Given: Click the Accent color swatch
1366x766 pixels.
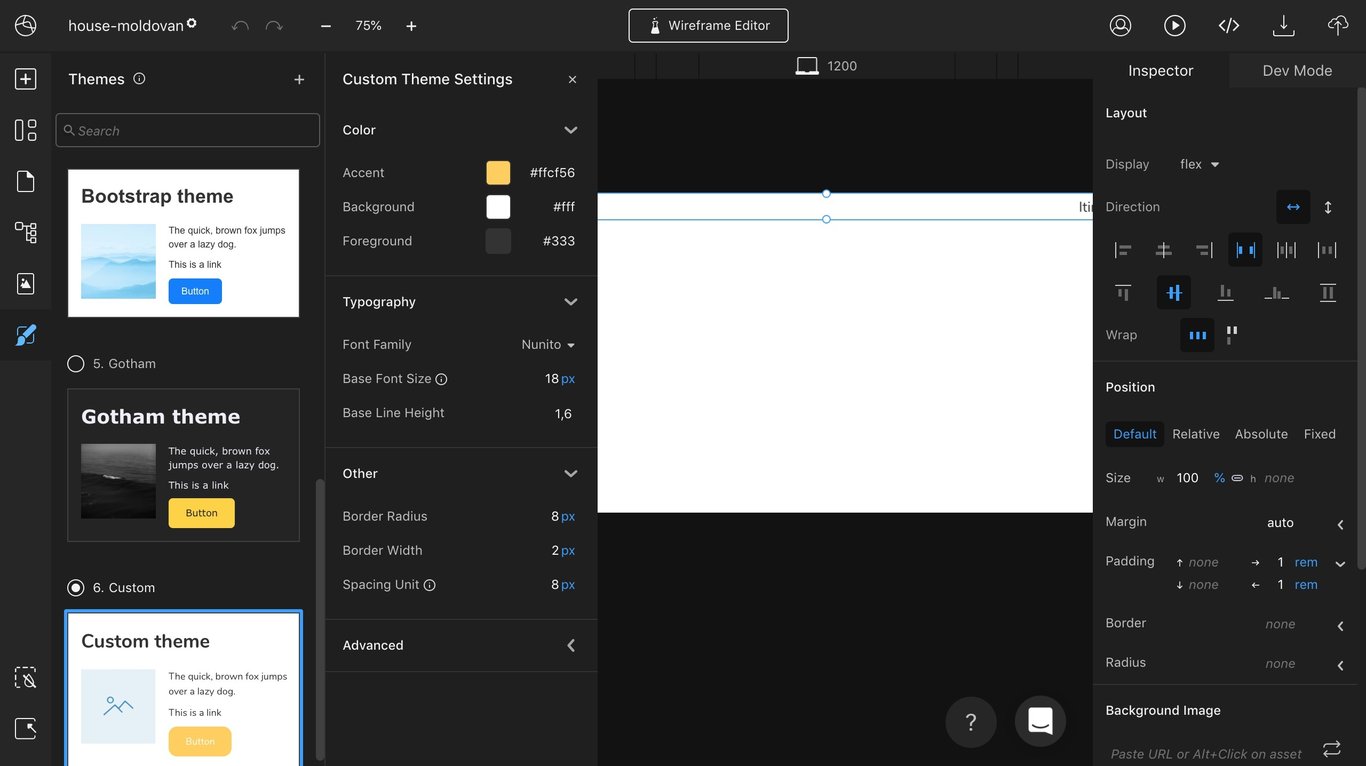Looking at the screenshot, I should [498, 173].
